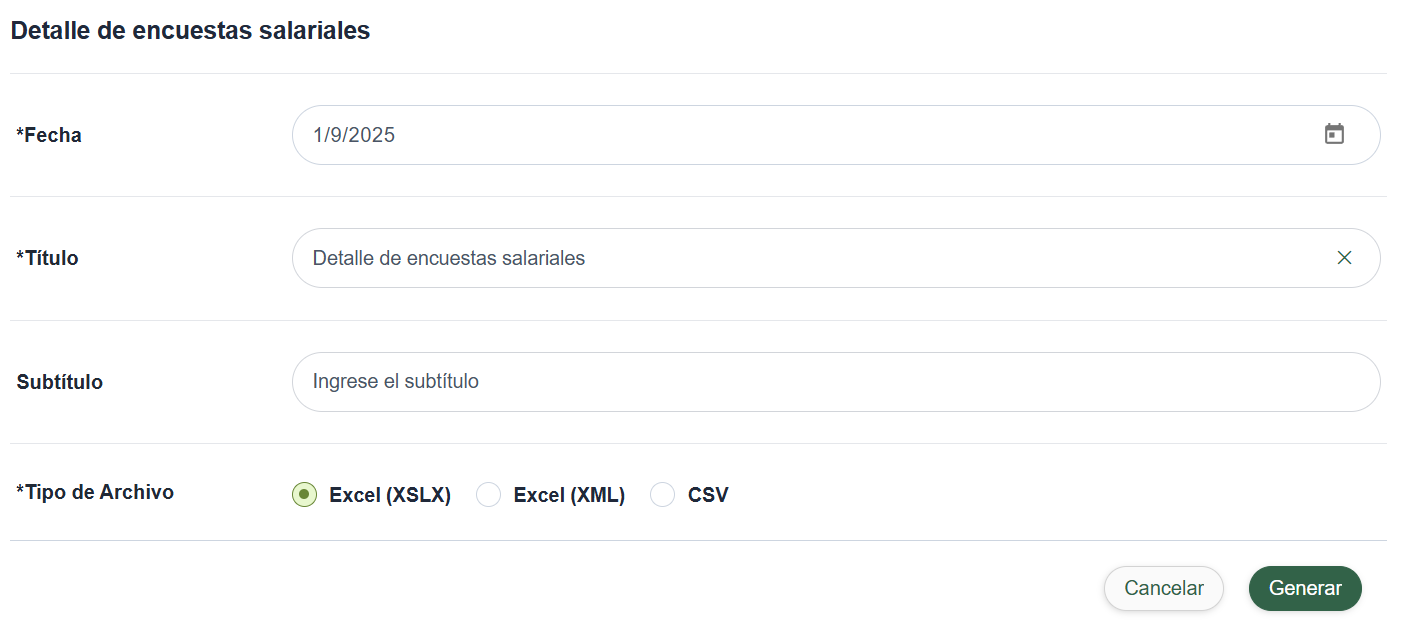Click the Subtítulo field label

pyautogui.click(x=60, y=382)
